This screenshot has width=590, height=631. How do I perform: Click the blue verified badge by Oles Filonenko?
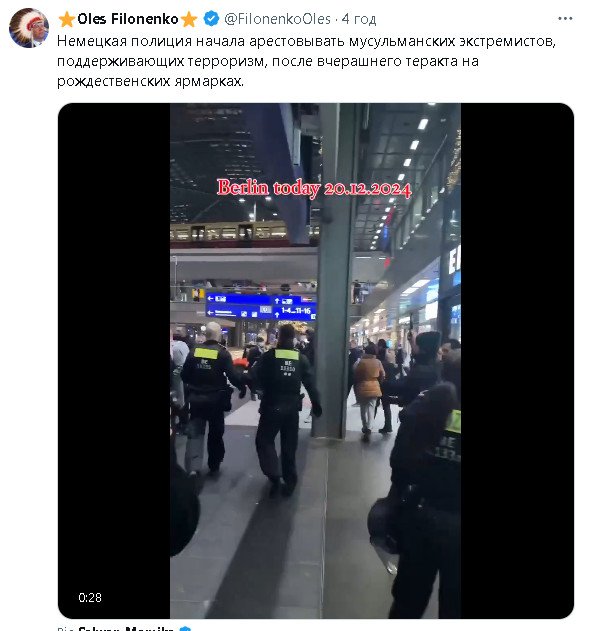[211, 19]
